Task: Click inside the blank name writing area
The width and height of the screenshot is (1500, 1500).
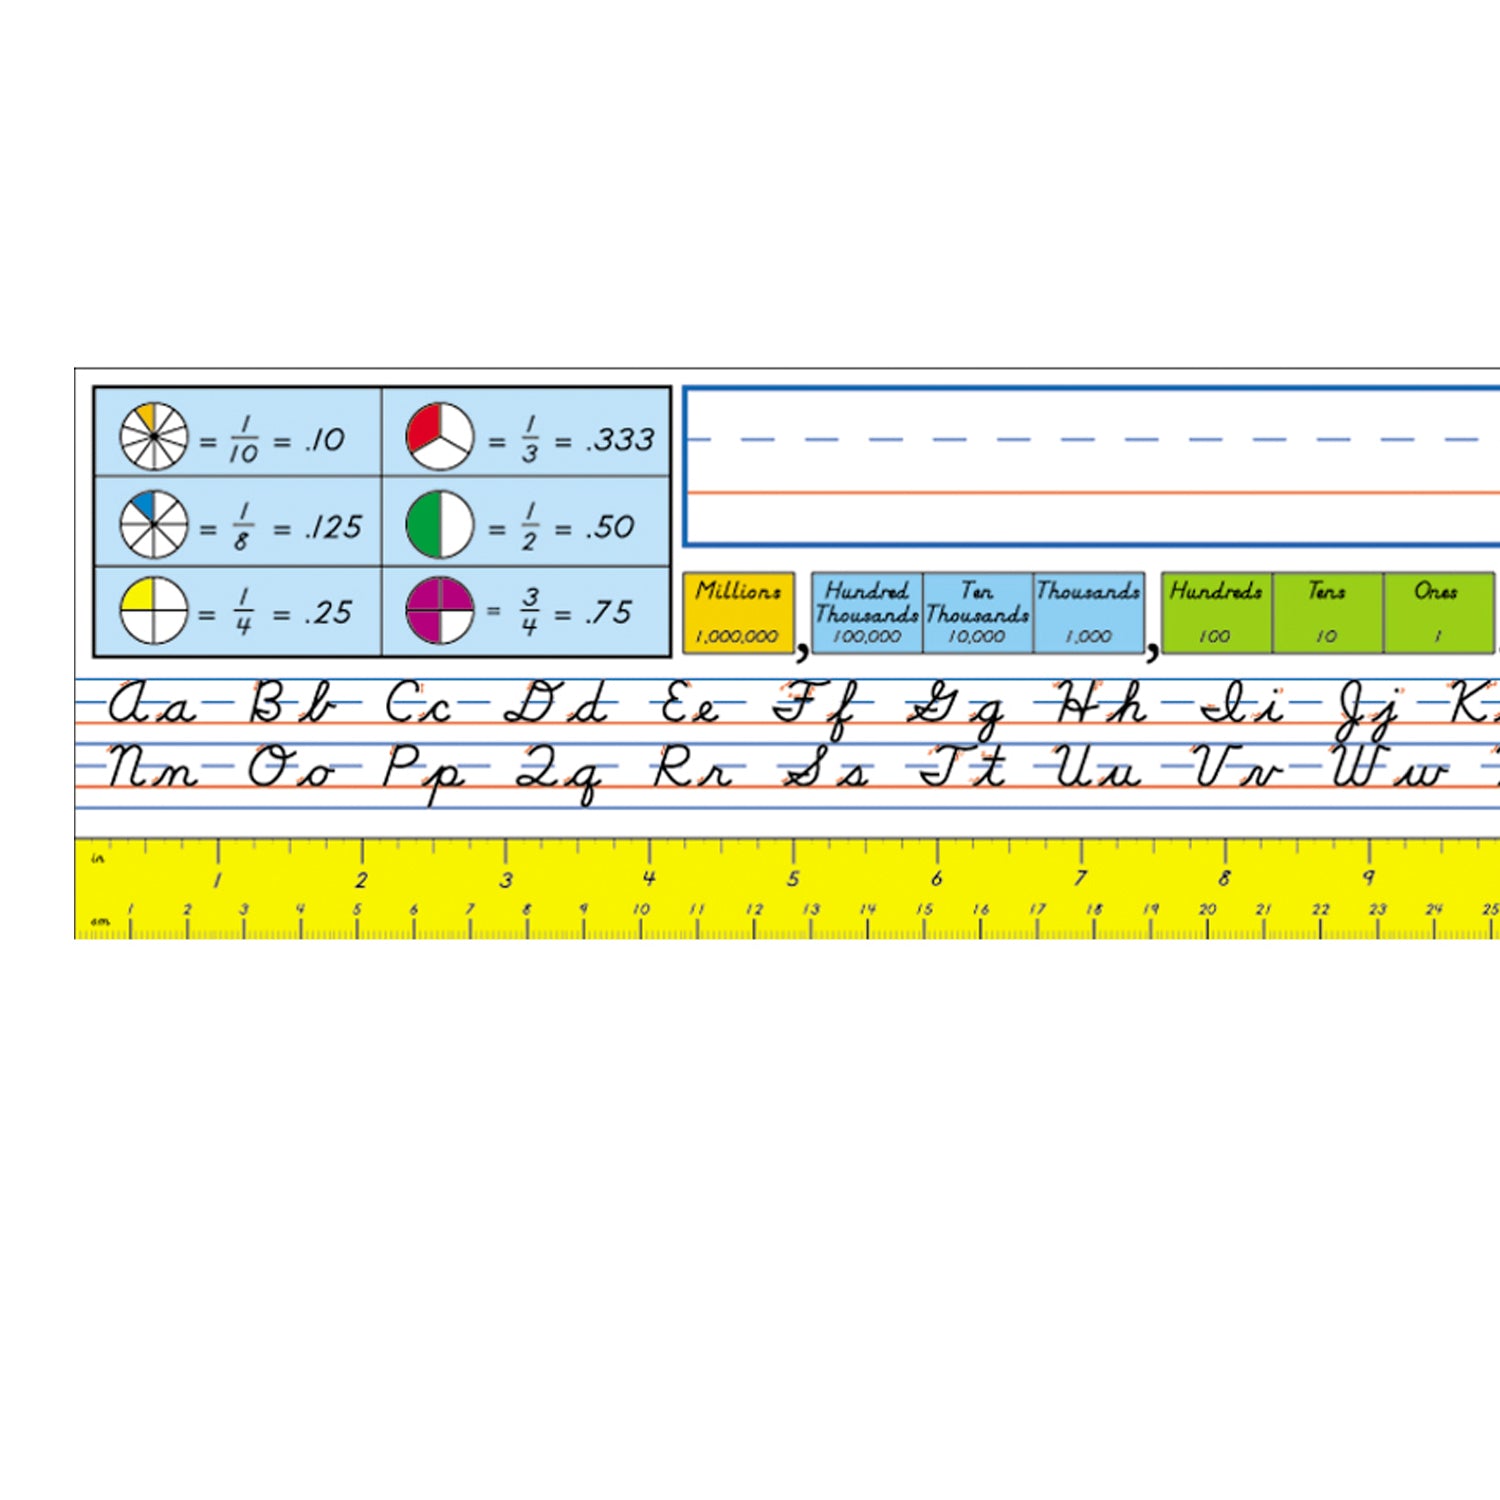Action: click(x=1090, y=467)
